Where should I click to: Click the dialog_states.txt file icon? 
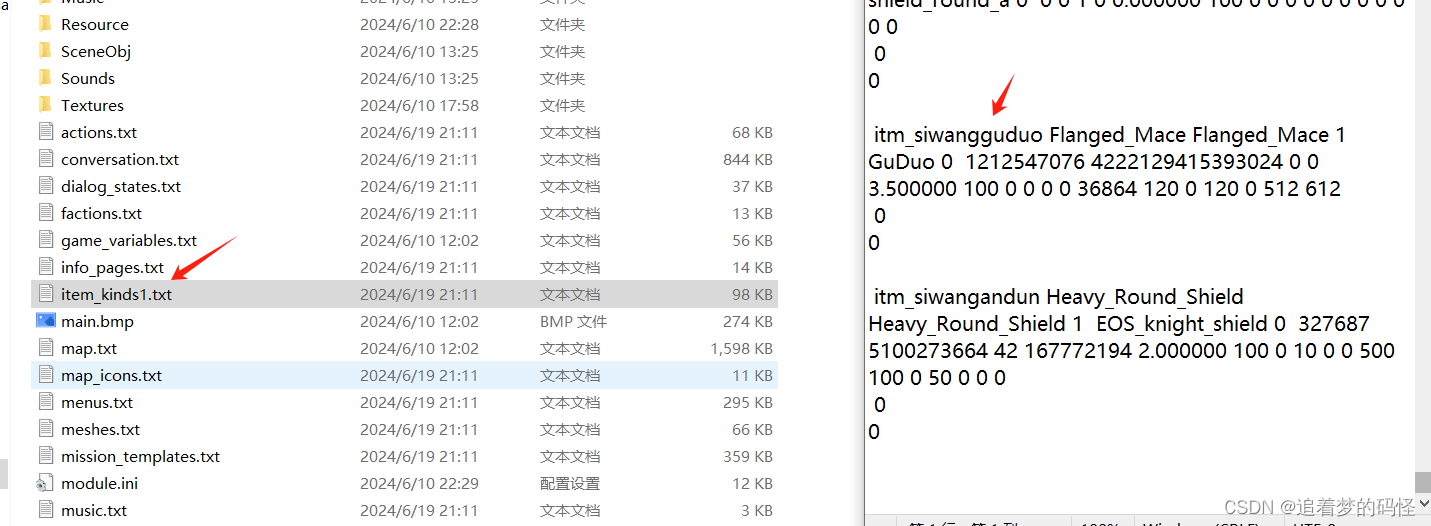coord(45,186)
